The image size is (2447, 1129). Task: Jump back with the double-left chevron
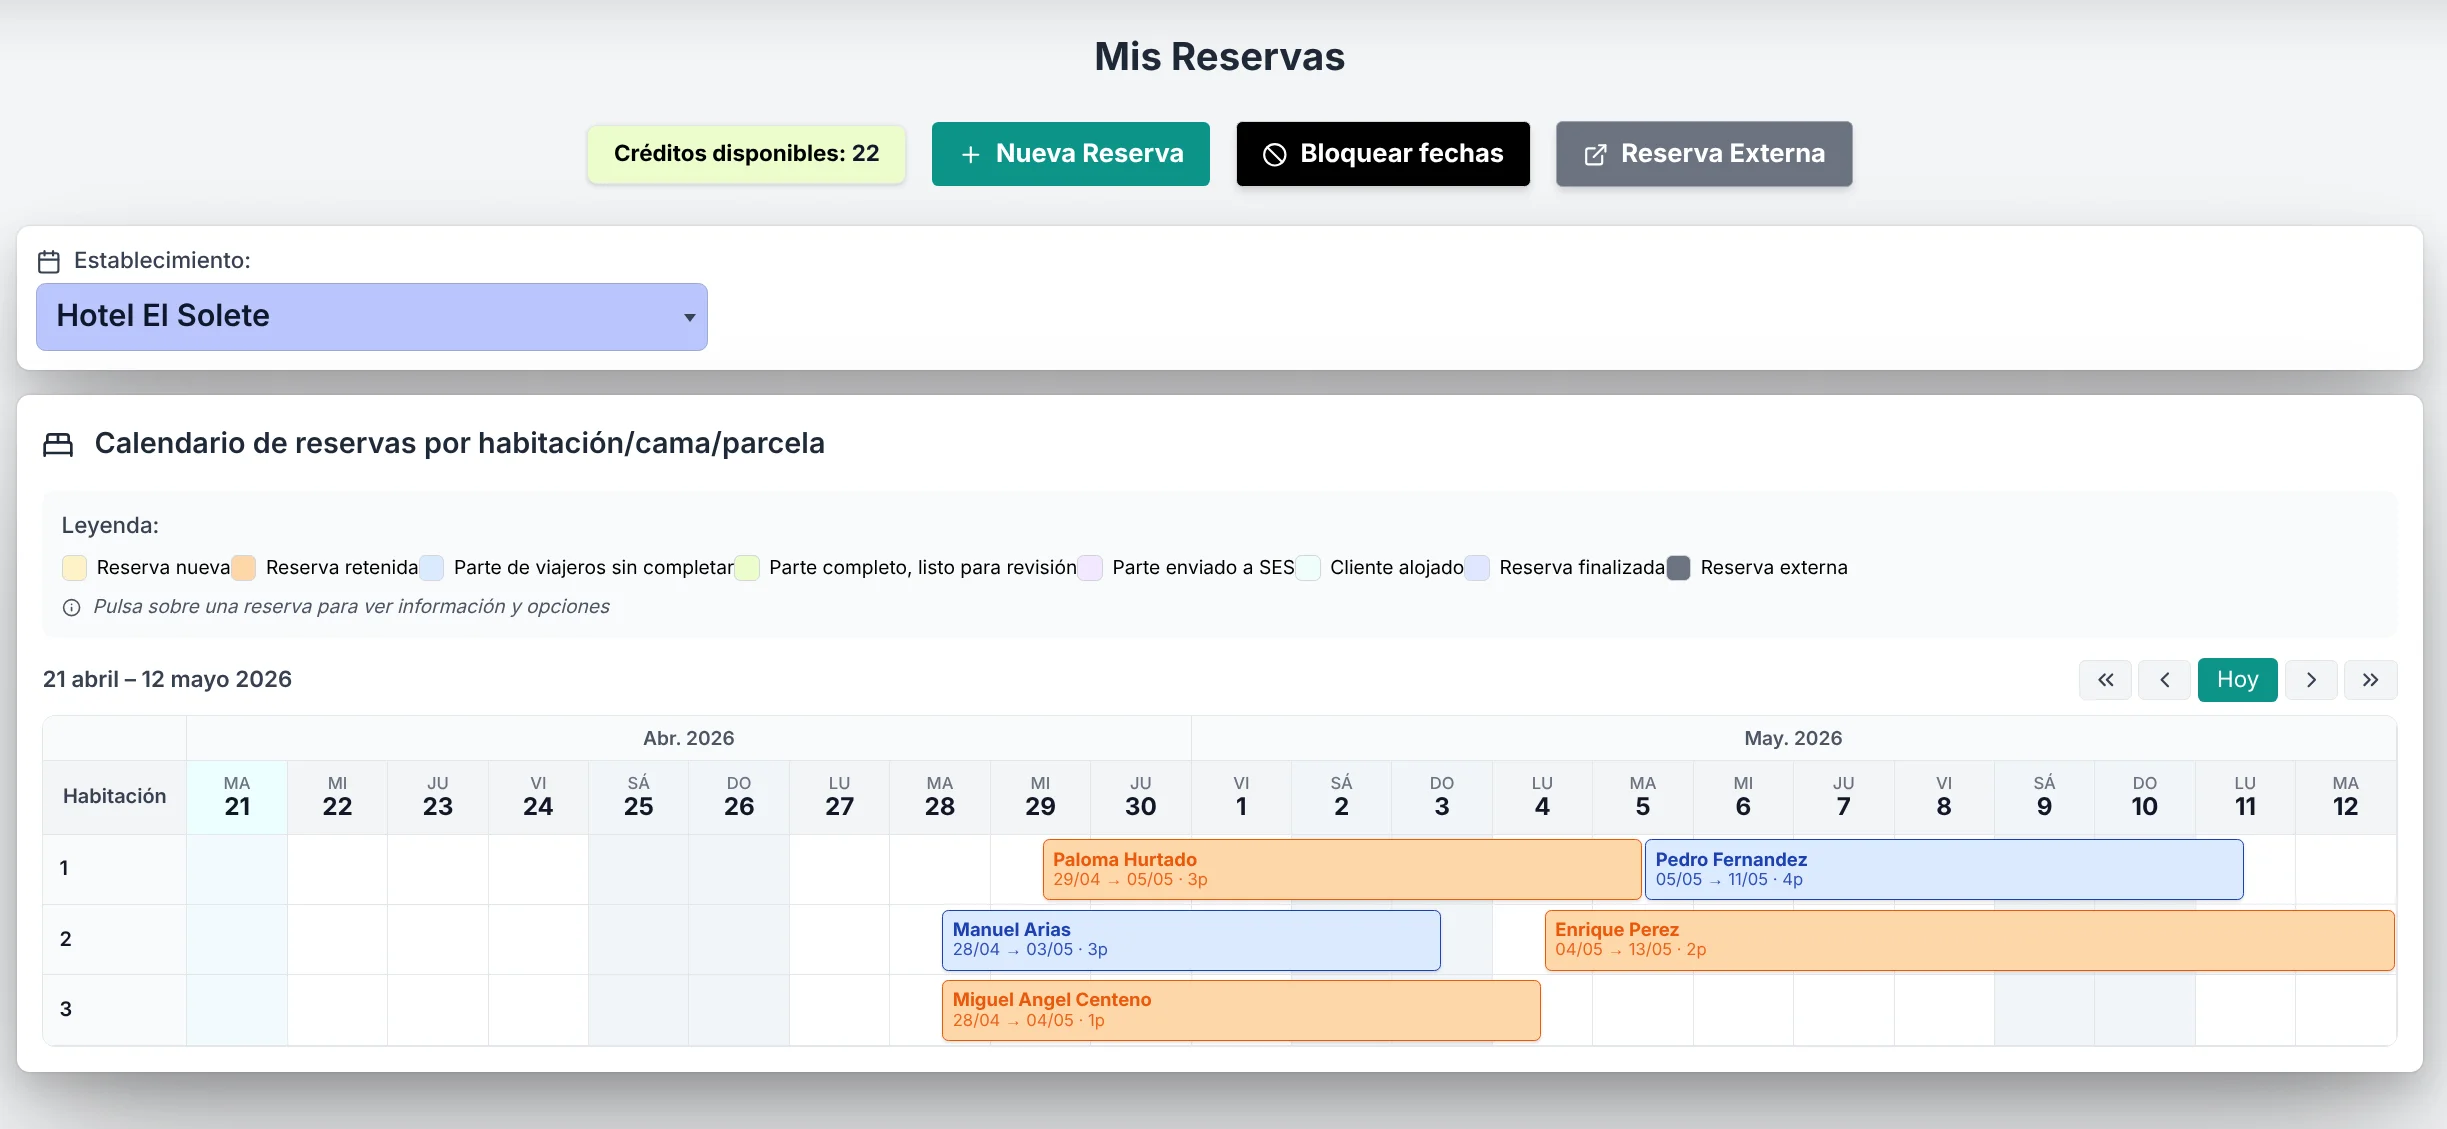(x=2105, y=680)
